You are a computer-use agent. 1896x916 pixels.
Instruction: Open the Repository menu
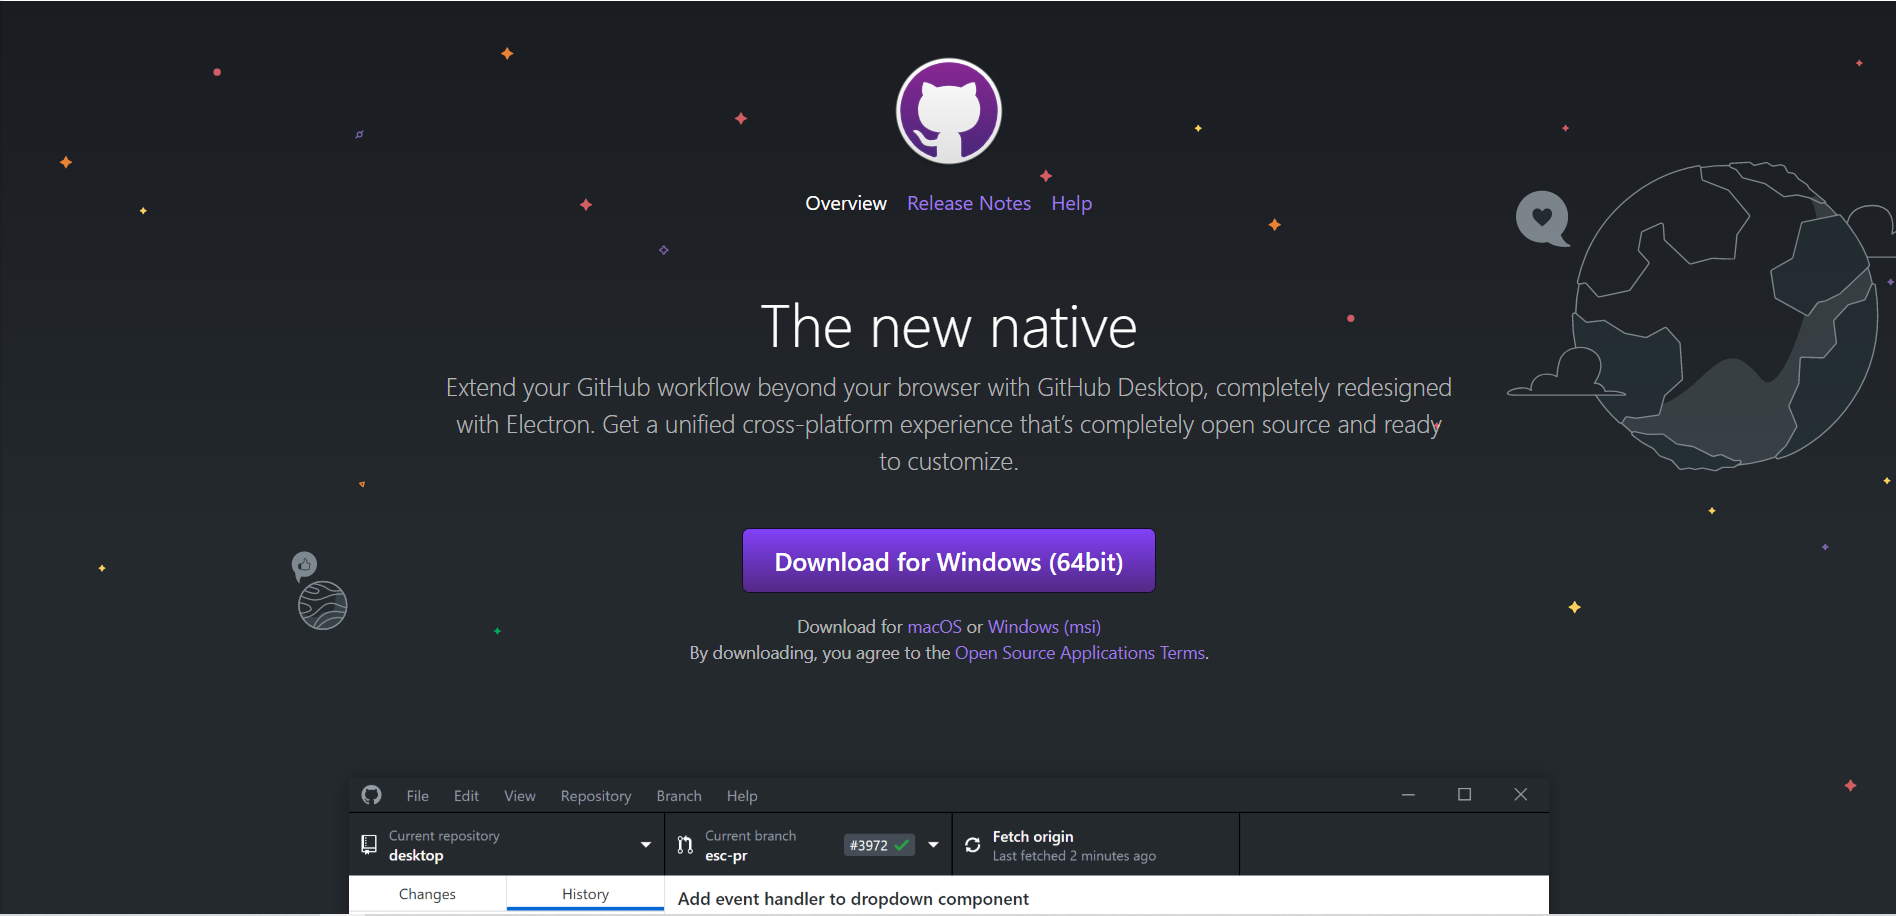click(x=596, y=796)
